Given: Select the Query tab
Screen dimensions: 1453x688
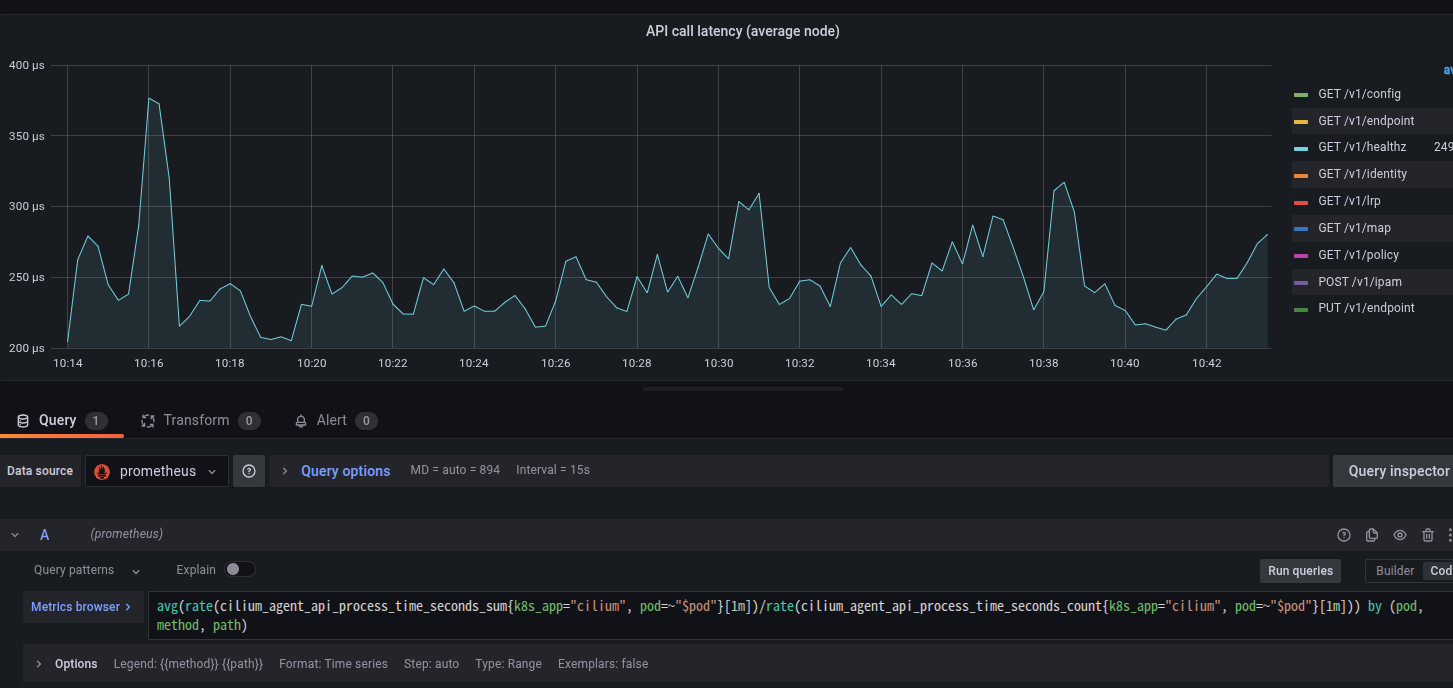Looking at the screenshot, I should [62, 420].
